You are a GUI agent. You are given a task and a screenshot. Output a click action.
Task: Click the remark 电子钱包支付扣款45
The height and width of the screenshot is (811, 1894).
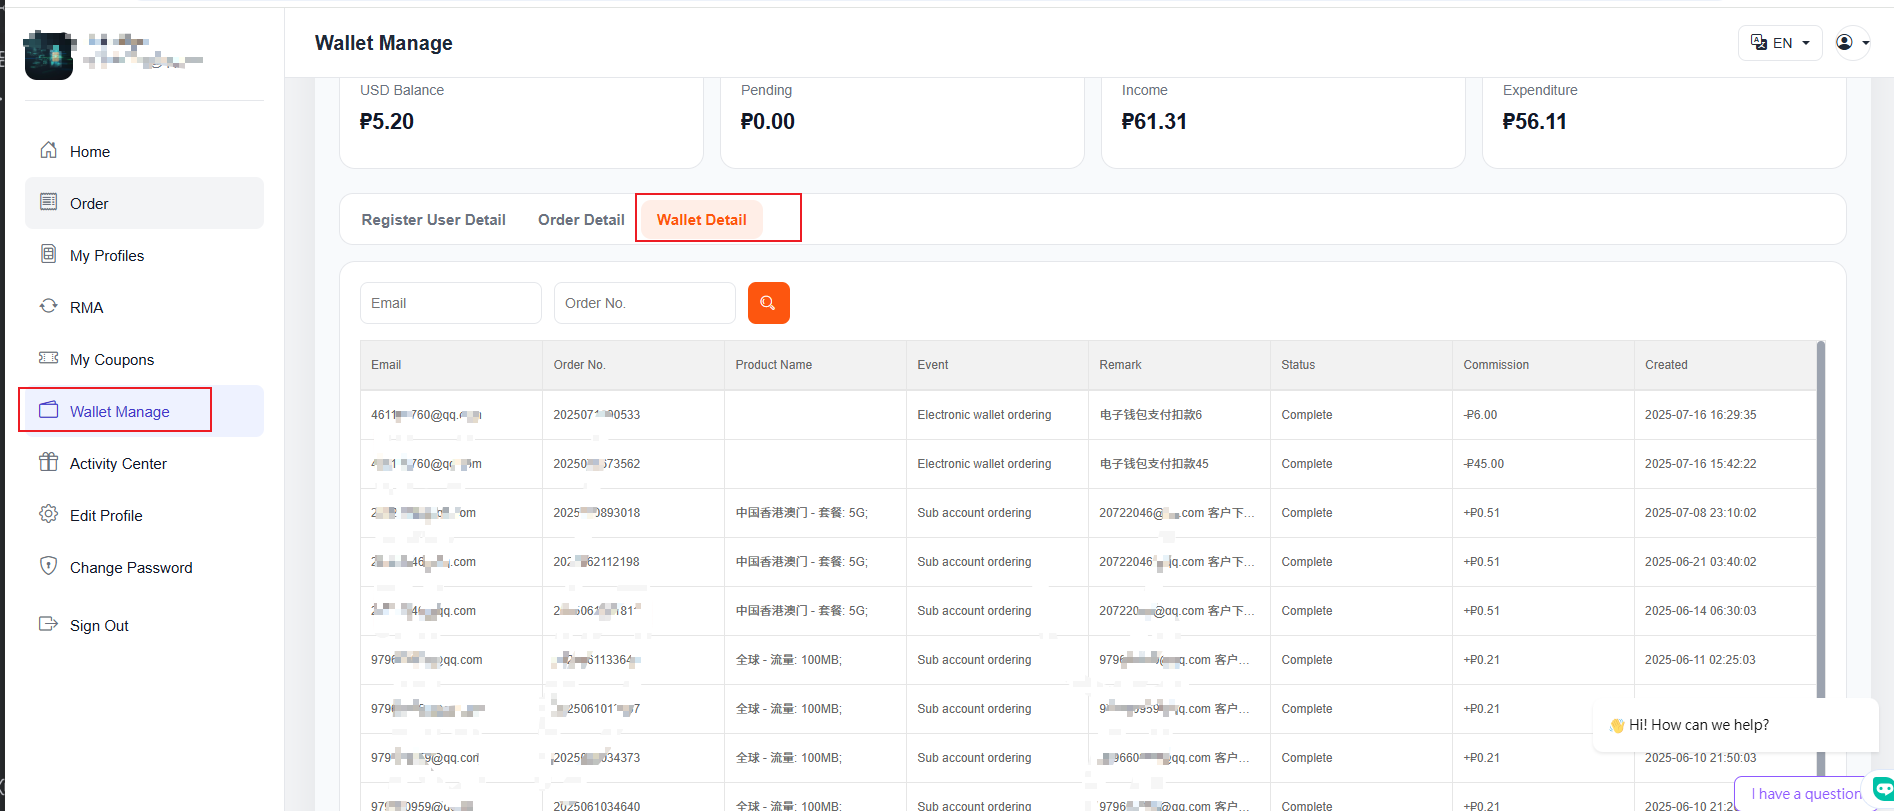tap(1154, 464)
